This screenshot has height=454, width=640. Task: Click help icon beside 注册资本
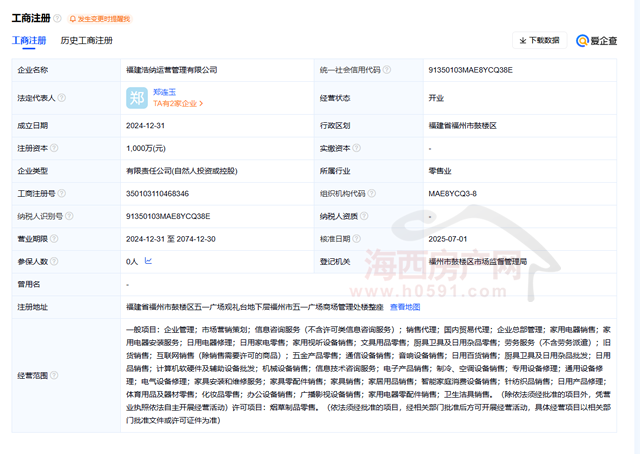tap(53, 148)
